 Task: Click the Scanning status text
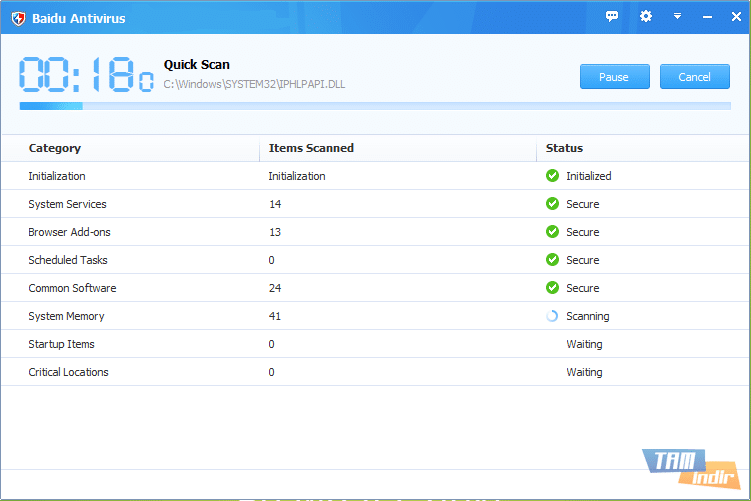point(588,317)
